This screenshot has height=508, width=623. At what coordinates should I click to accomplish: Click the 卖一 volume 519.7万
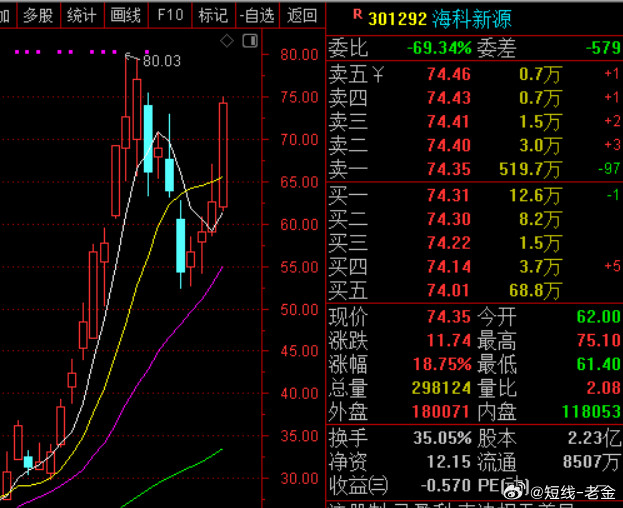(530, 170)
